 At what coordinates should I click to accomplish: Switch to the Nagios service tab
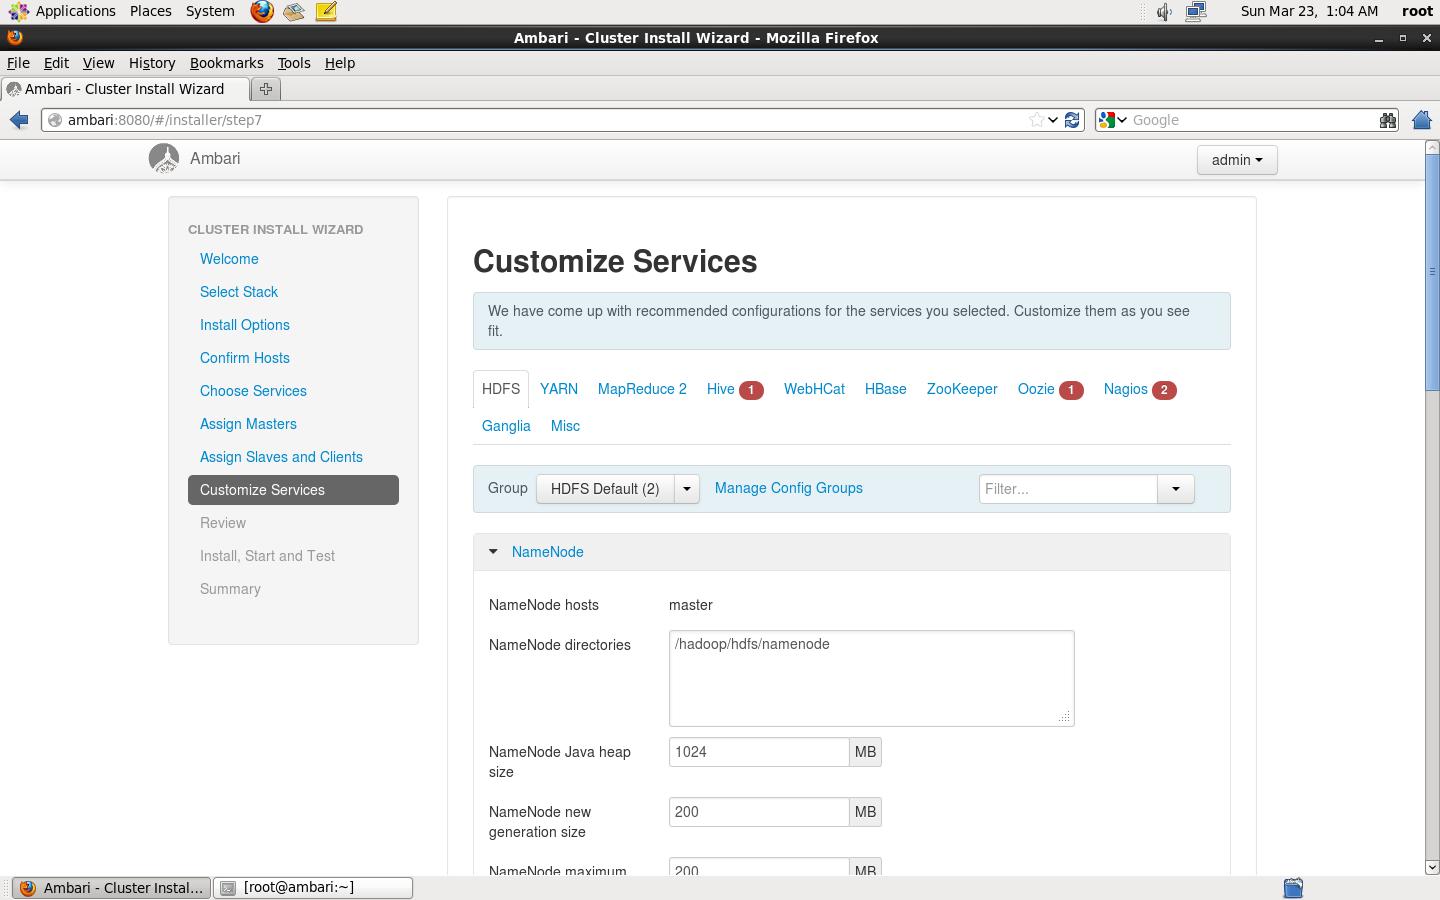pos(1125,389)
